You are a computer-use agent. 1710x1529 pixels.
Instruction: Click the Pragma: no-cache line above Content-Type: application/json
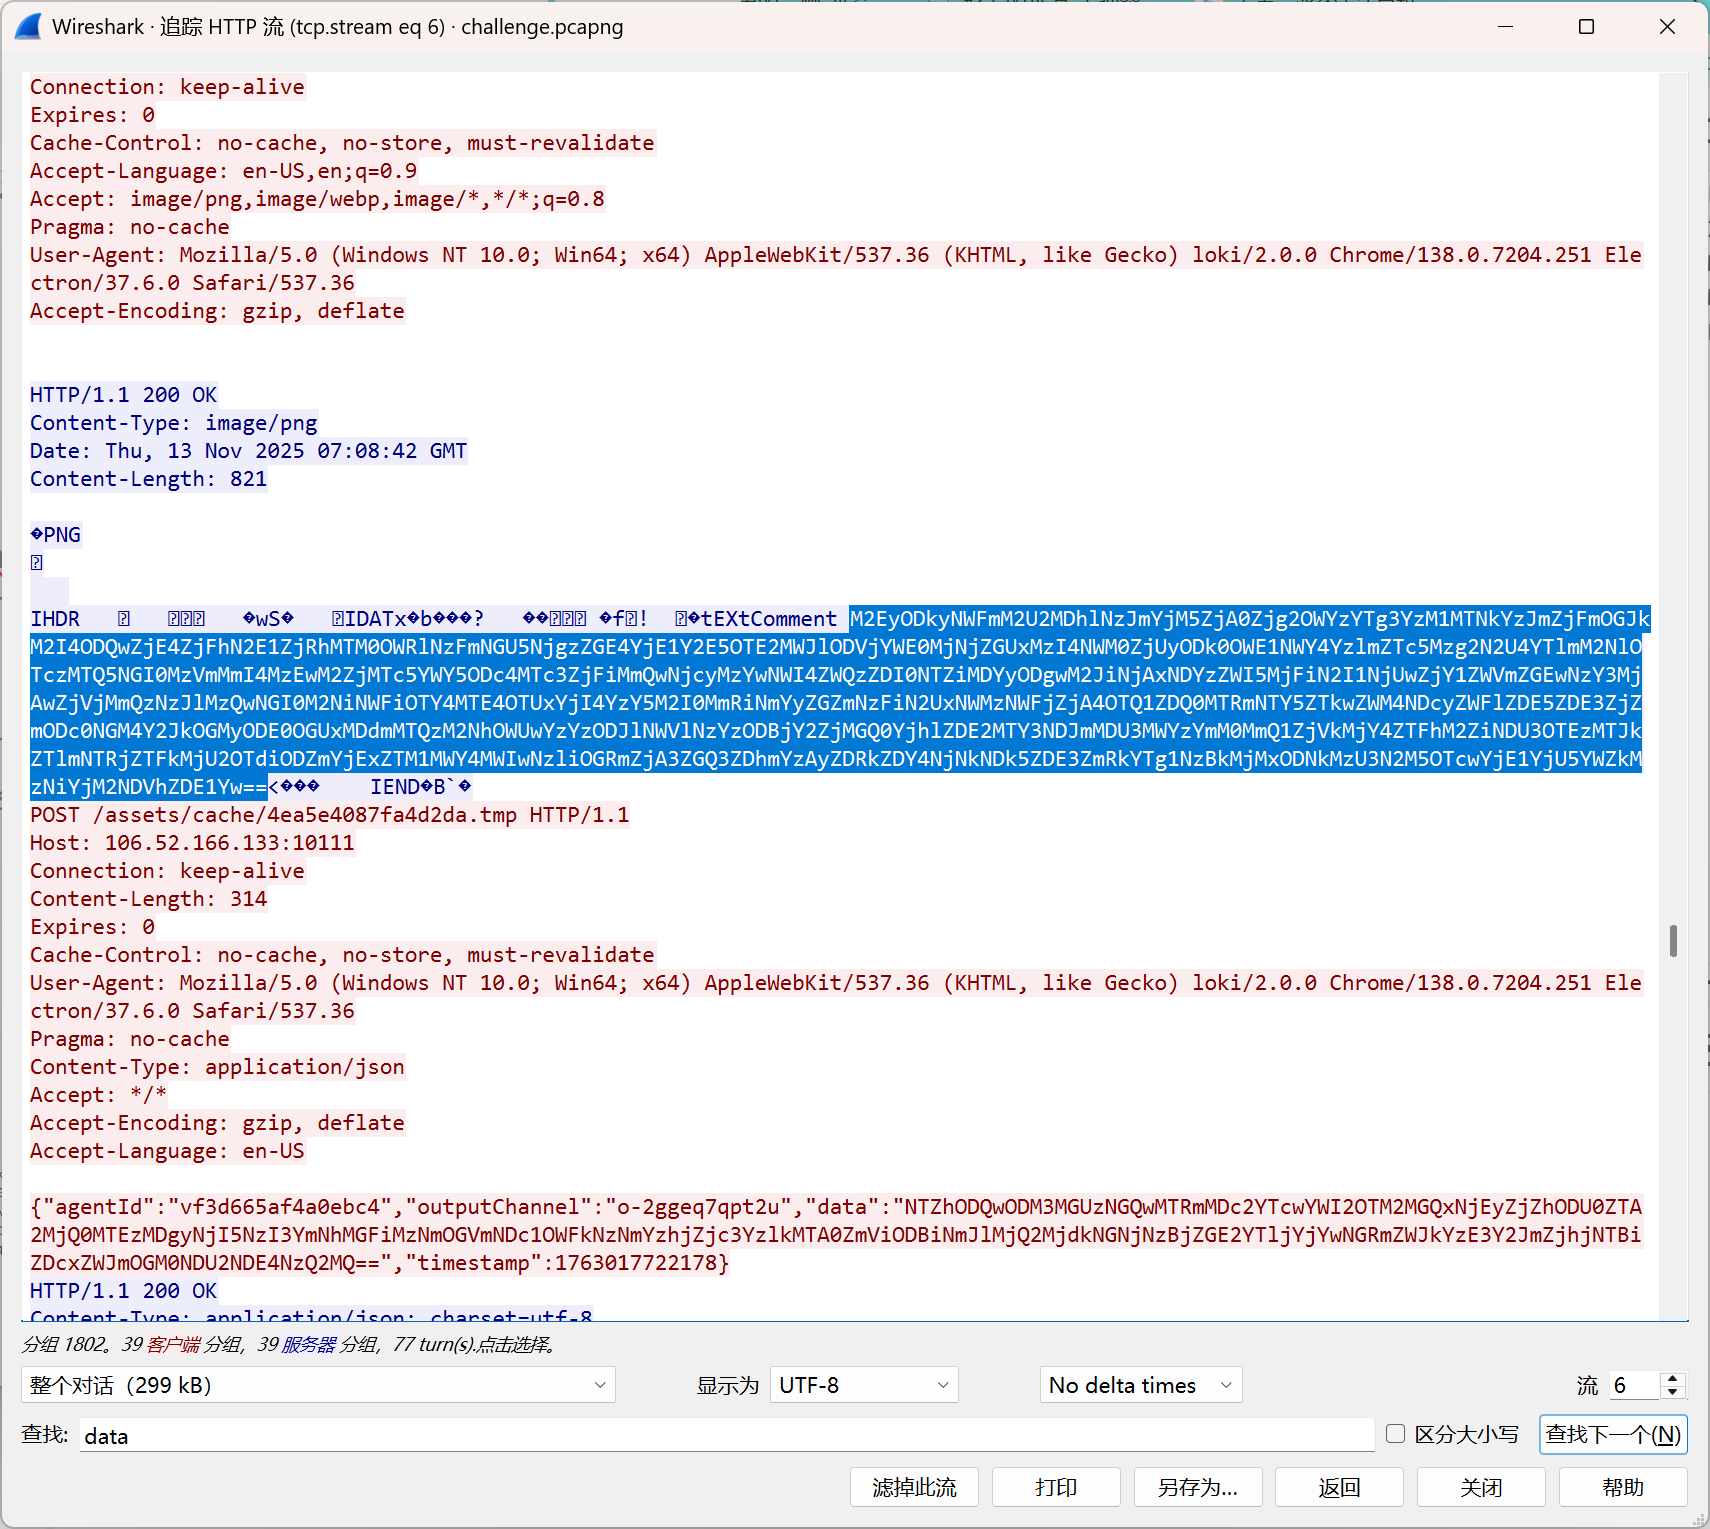coord(130,1039)
